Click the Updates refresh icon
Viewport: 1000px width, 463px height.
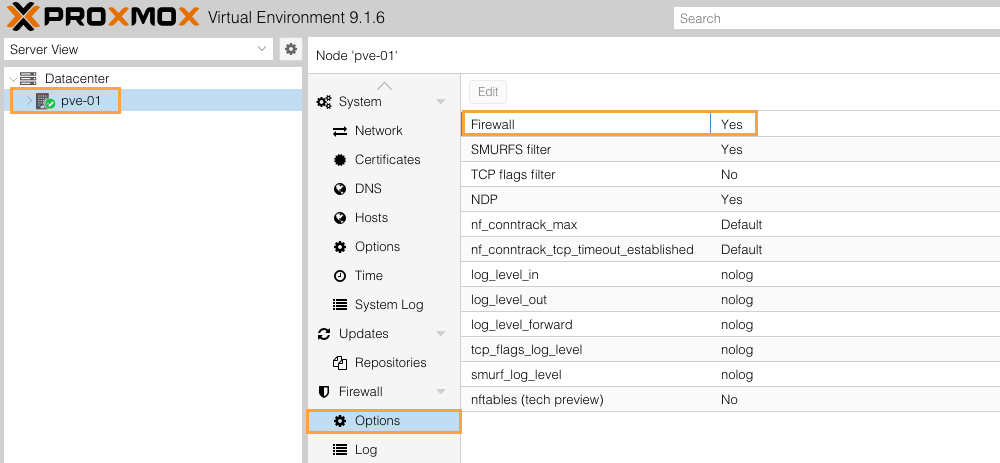tap(324, 334)
